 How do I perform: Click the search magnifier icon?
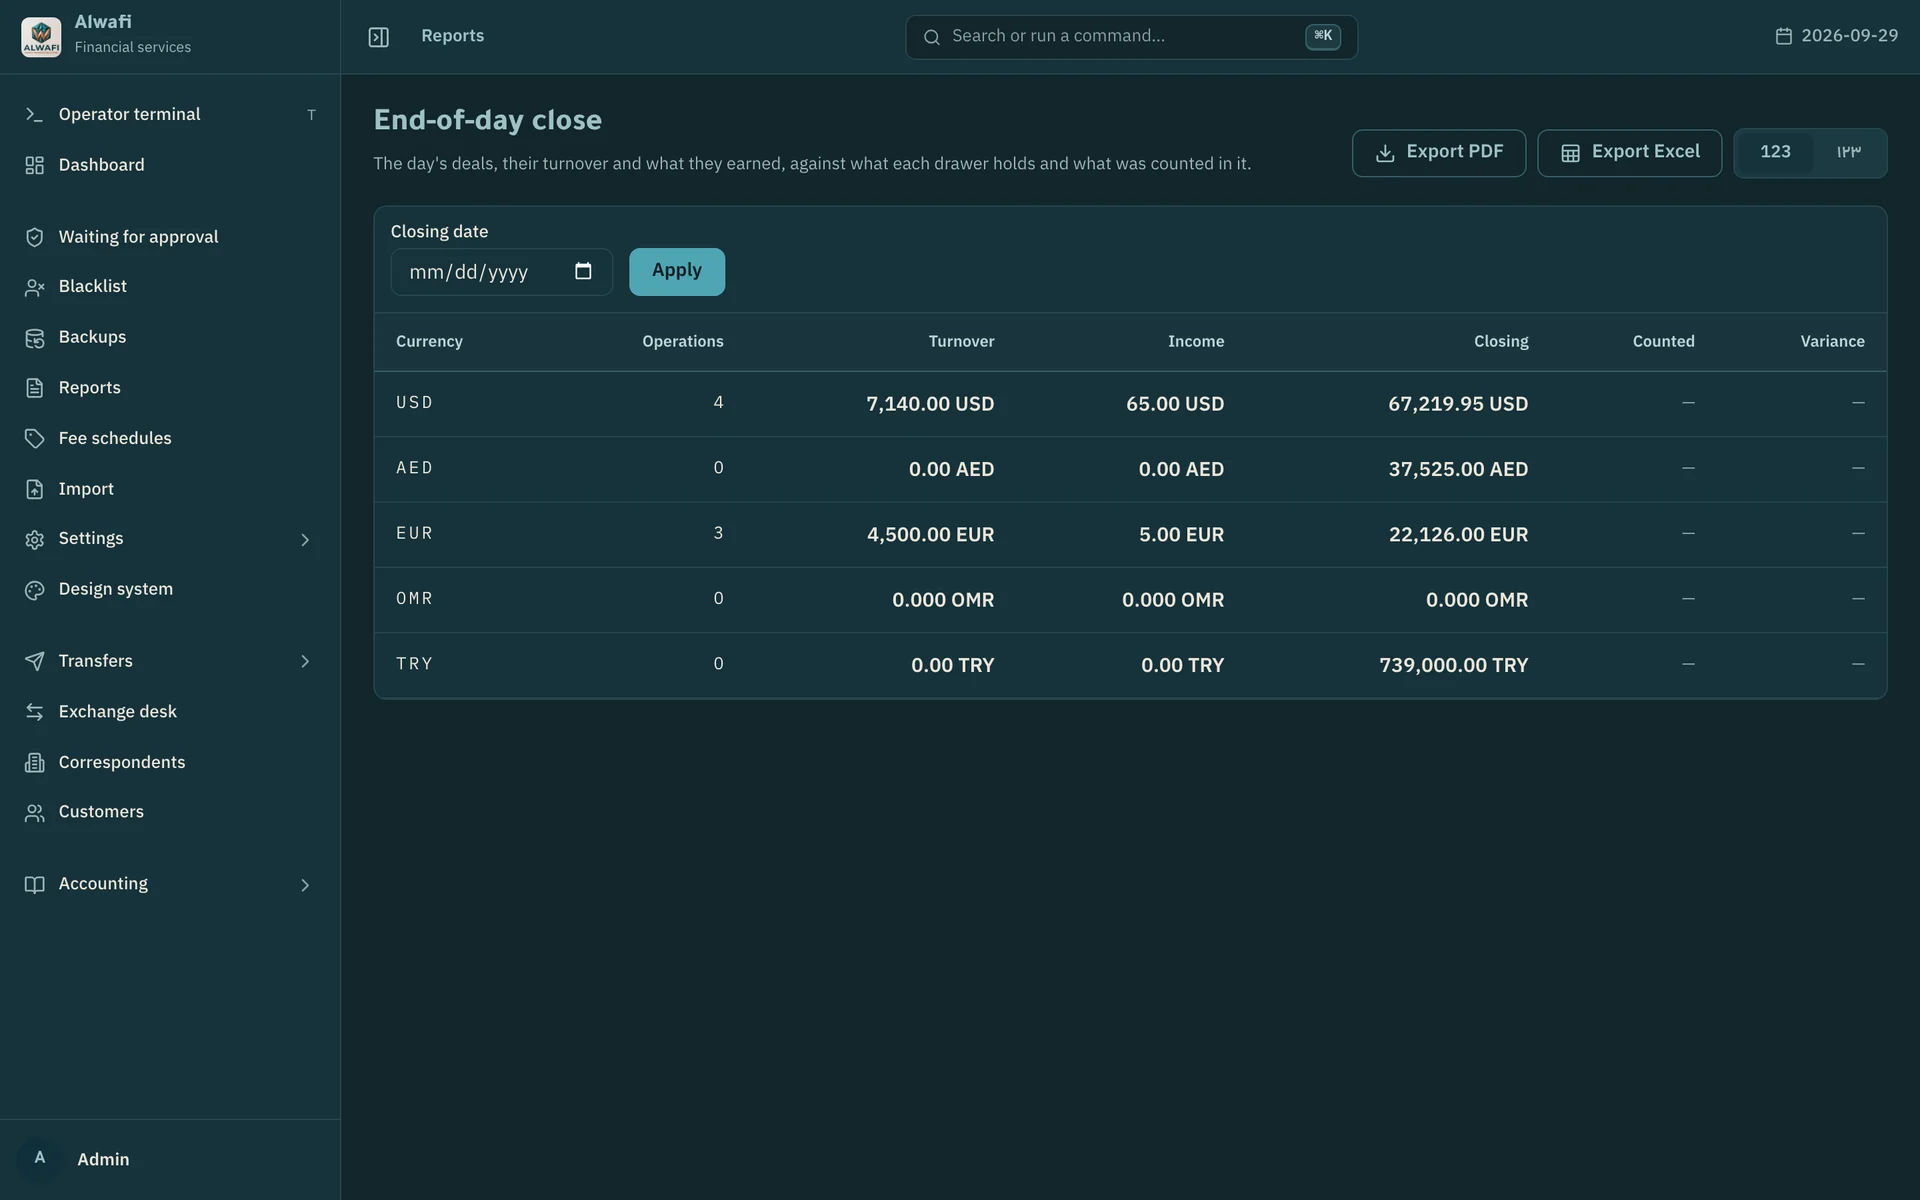pyautogui.click(x=931, y=37)
